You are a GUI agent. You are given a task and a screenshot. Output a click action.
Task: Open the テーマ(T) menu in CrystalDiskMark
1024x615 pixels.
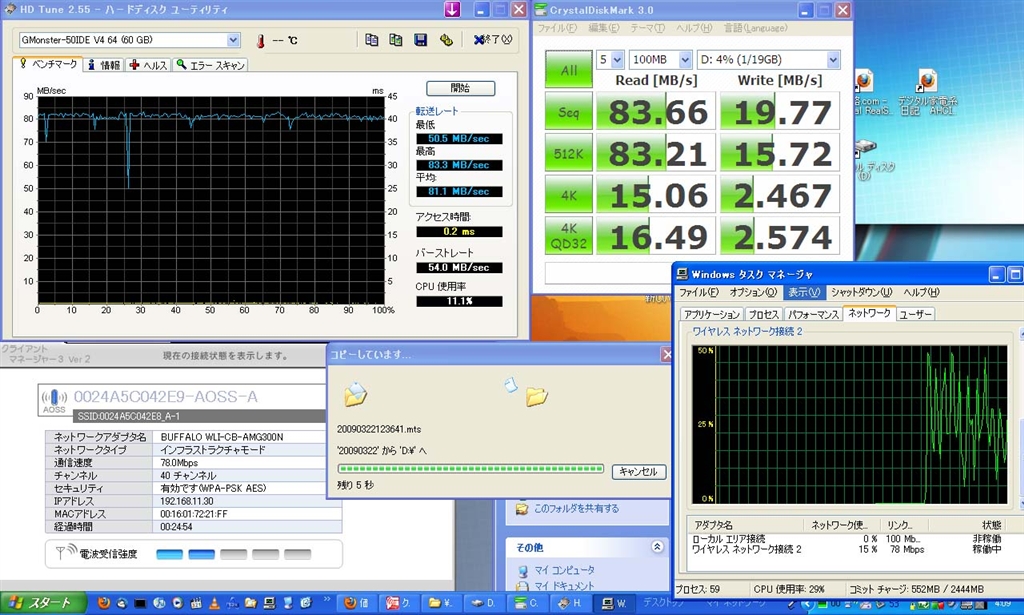click(648, 28)
